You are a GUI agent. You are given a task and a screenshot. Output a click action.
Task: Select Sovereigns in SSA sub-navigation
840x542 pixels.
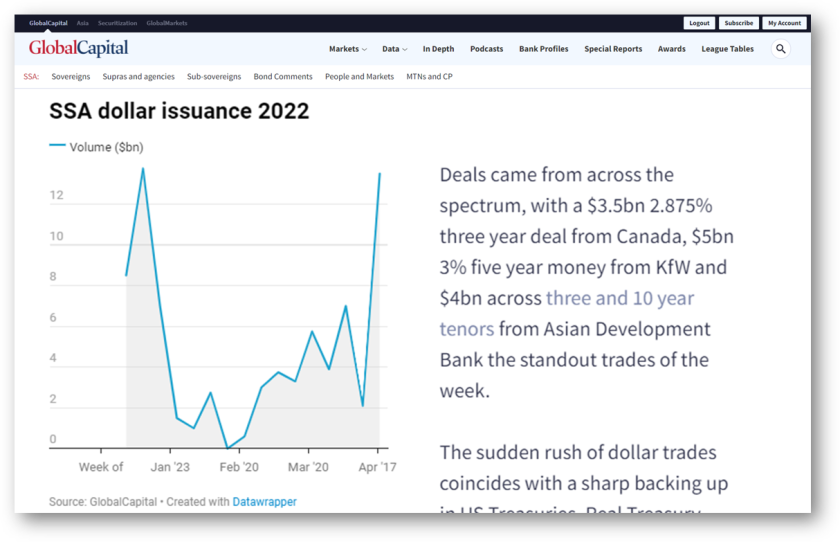pyautogui.click(x=71, y=77)
